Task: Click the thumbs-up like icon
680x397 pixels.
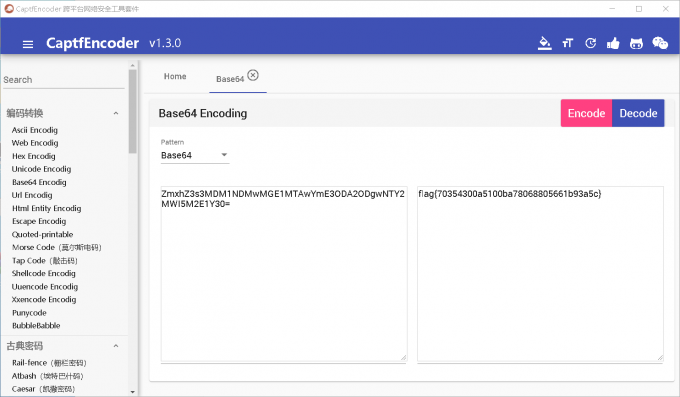Action: [x=613, y=43]
